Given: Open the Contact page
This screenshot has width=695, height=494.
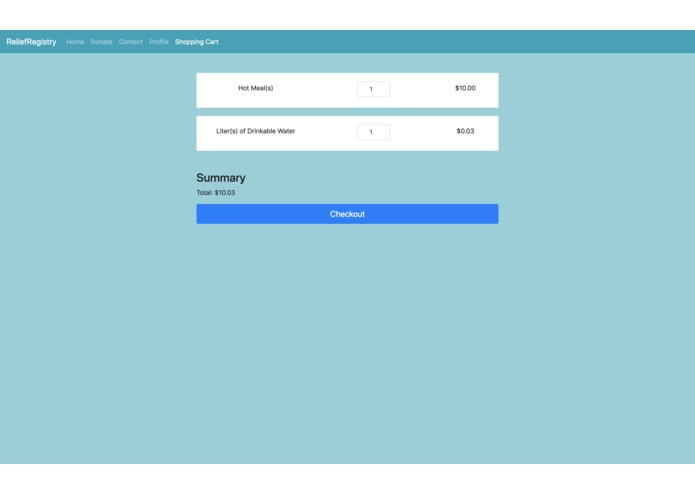Looking at the screenshot, I should [x=131, y=42].
